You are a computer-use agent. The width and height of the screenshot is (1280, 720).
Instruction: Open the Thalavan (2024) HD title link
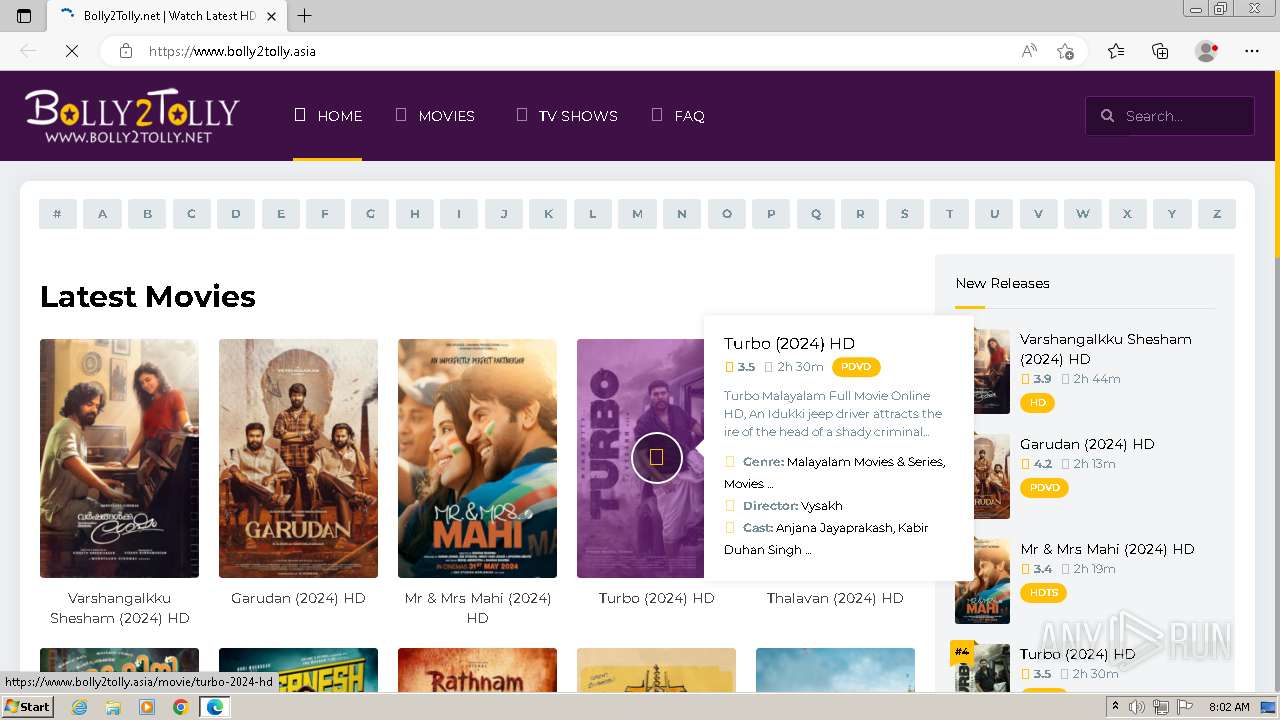click(835, 598)
